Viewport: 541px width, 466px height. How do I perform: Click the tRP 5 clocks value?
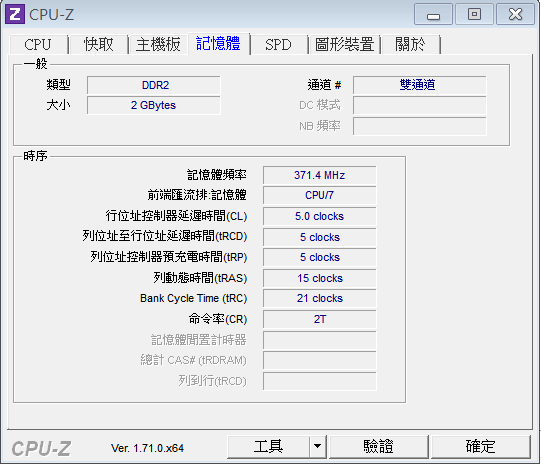click(319, 257)
